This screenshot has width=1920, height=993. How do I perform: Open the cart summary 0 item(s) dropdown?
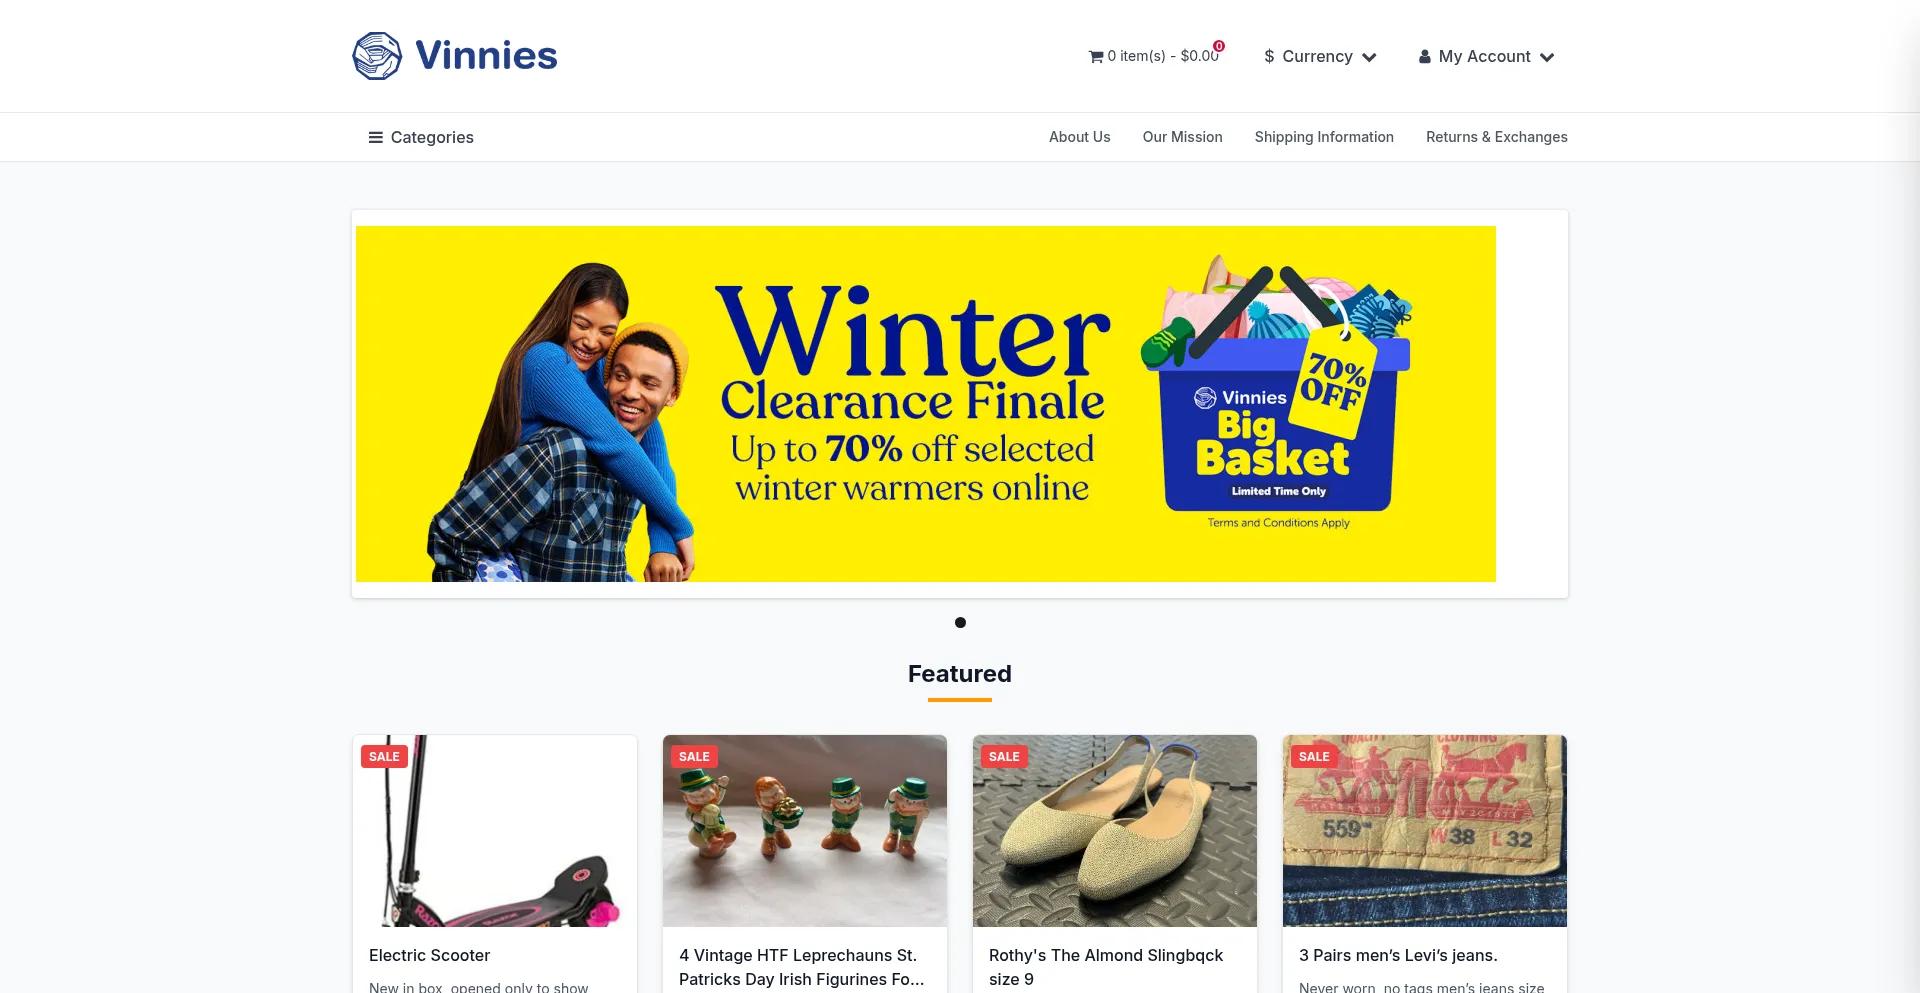point(1154,56)
